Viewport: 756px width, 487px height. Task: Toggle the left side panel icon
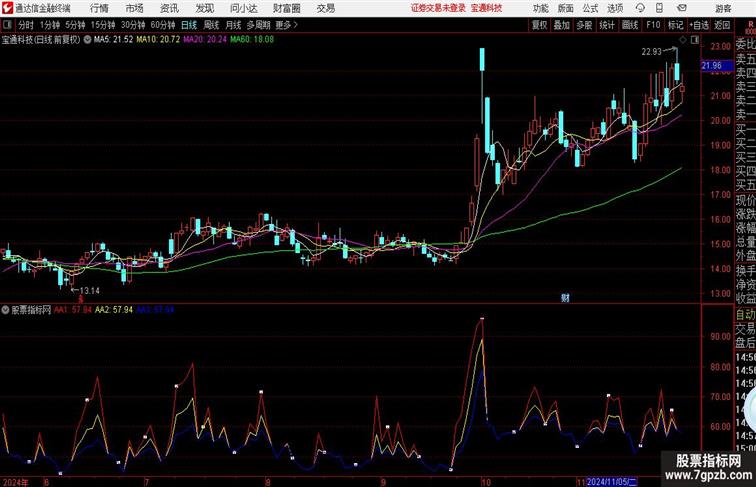(7, 25)
